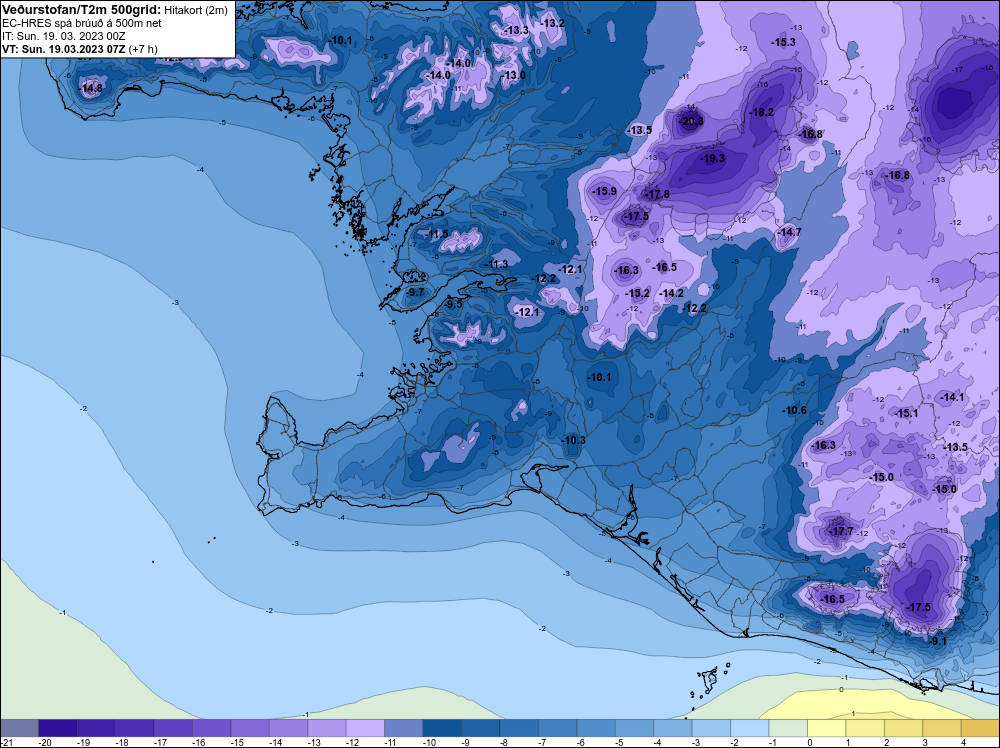Click the -18.2 temperature label
Viewport: 1000px width, 748px height.
click(x=761, y=112)
